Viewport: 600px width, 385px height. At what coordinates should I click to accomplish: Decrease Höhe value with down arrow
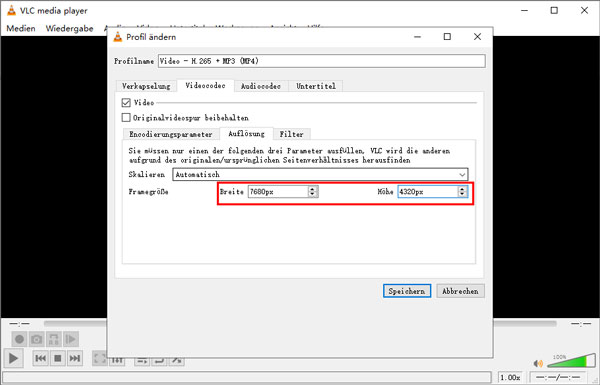click(463, 194)
